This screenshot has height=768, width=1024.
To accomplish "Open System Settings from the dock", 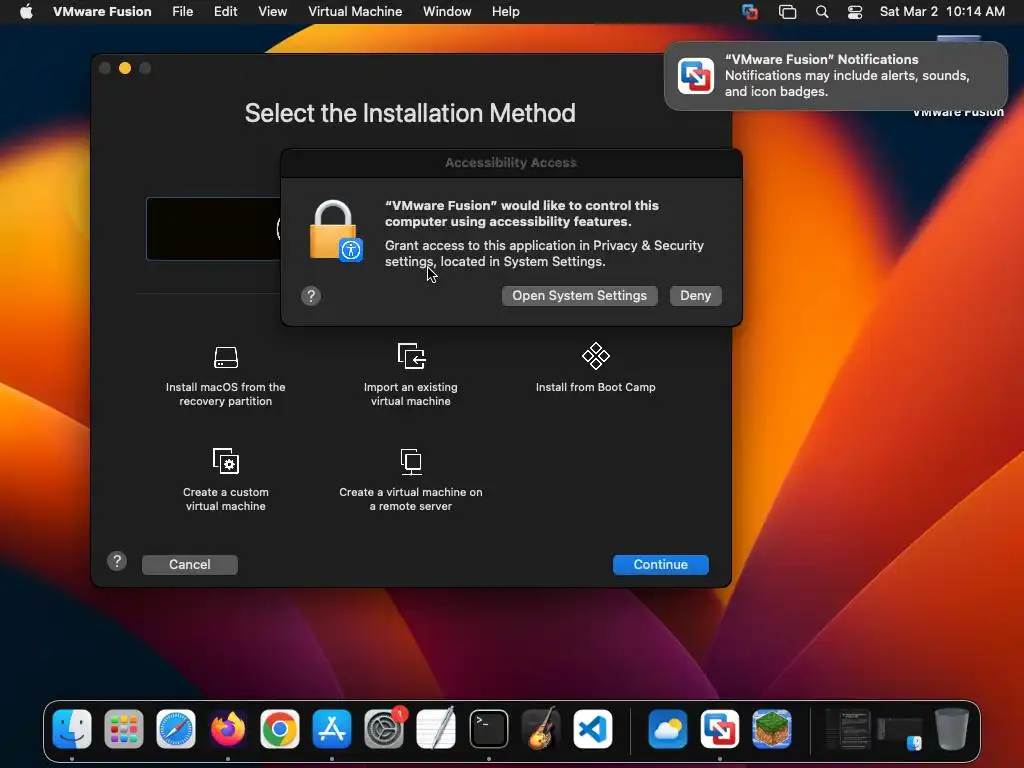I will 384,729.
